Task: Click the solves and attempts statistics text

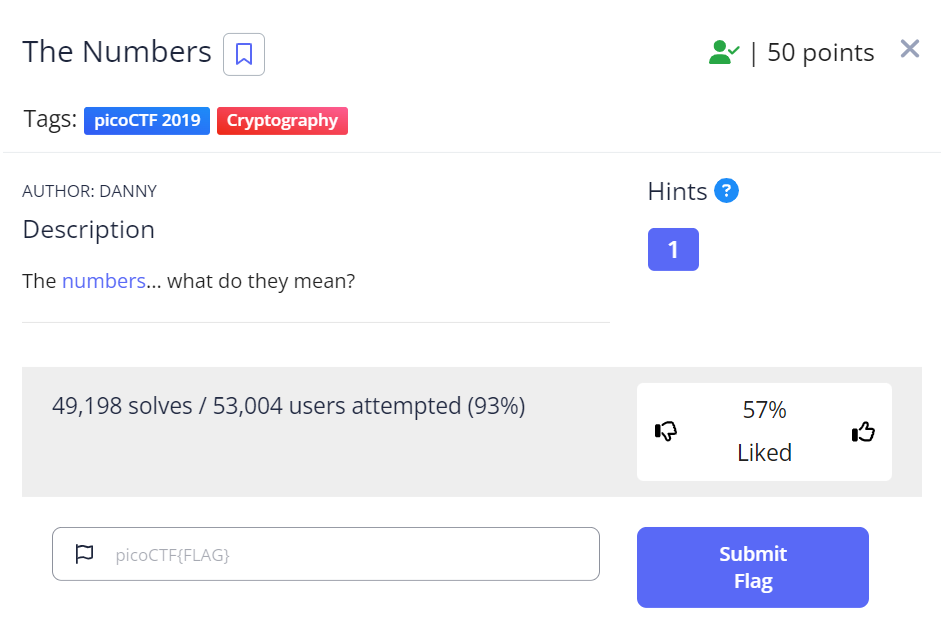Action: 288,406
